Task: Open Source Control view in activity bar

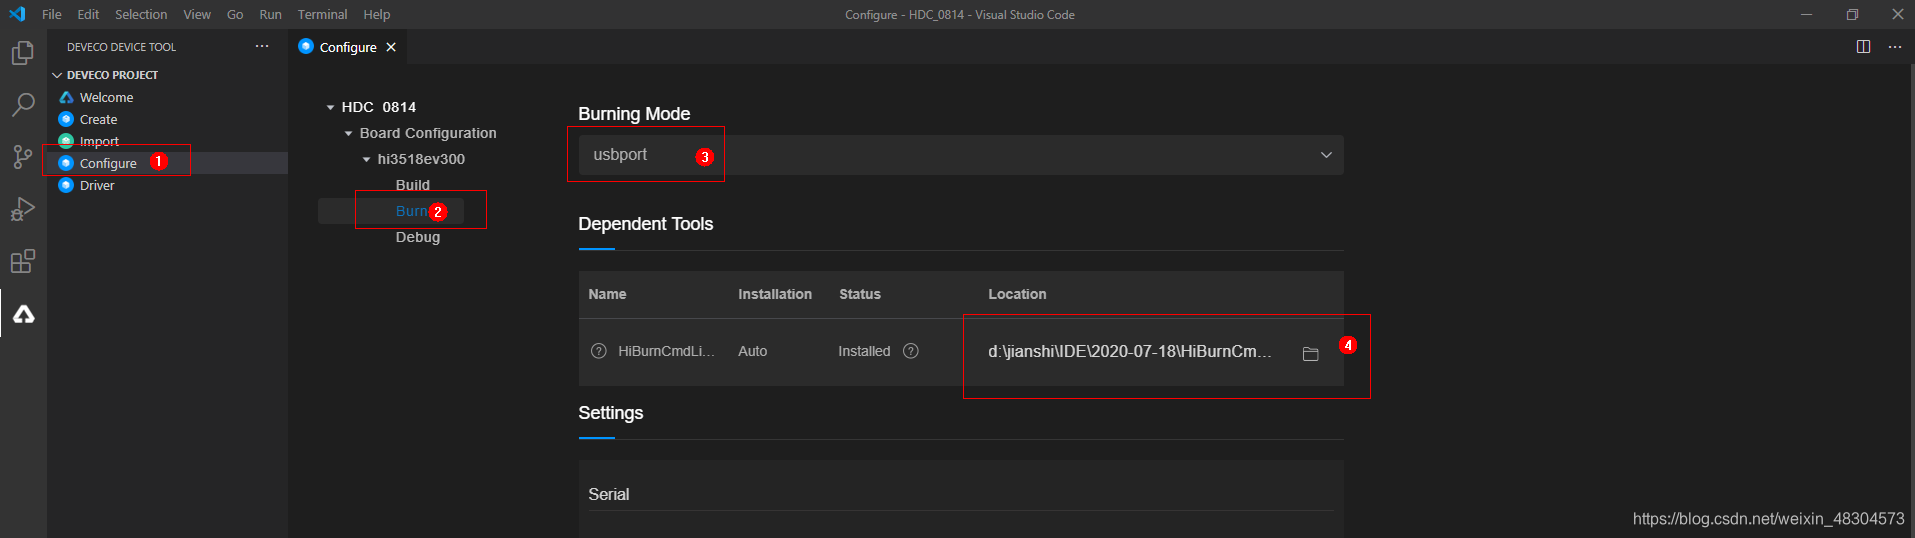Action: [x=22, y=156]
